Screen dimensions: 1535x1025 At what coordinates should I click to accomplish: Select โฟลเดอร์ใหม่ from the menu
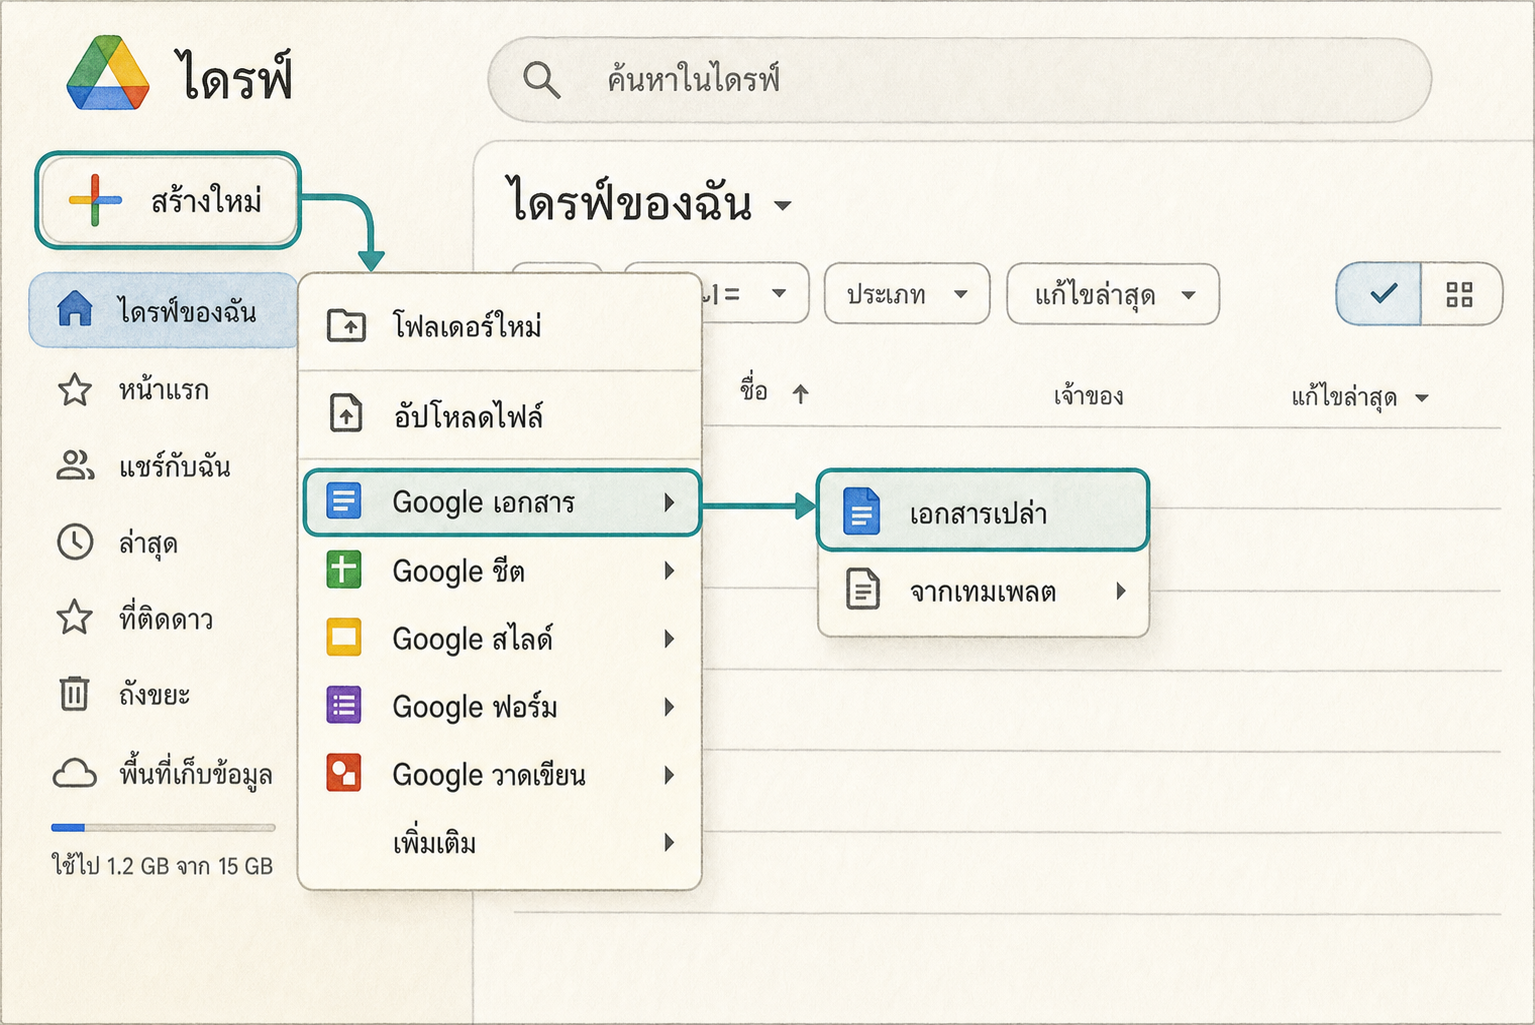500,325
